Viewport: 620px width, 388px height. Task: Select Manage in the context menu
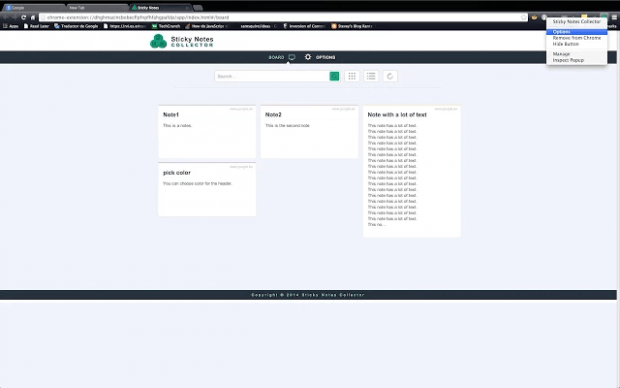pyautogui.click(x=577, y=54)
